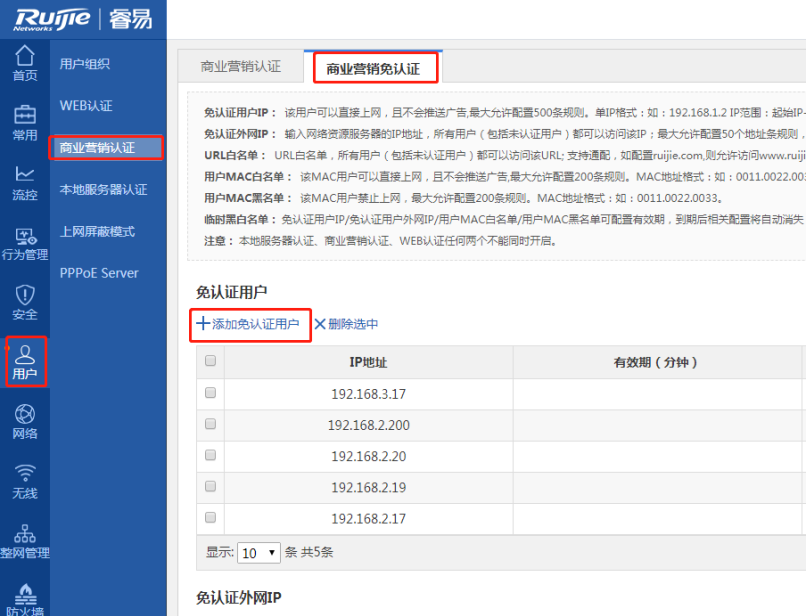The height and width of the screenshot is (616, 806).
Task: Check the checkbox for 192.168.2.200
Action: coord(210,424)
